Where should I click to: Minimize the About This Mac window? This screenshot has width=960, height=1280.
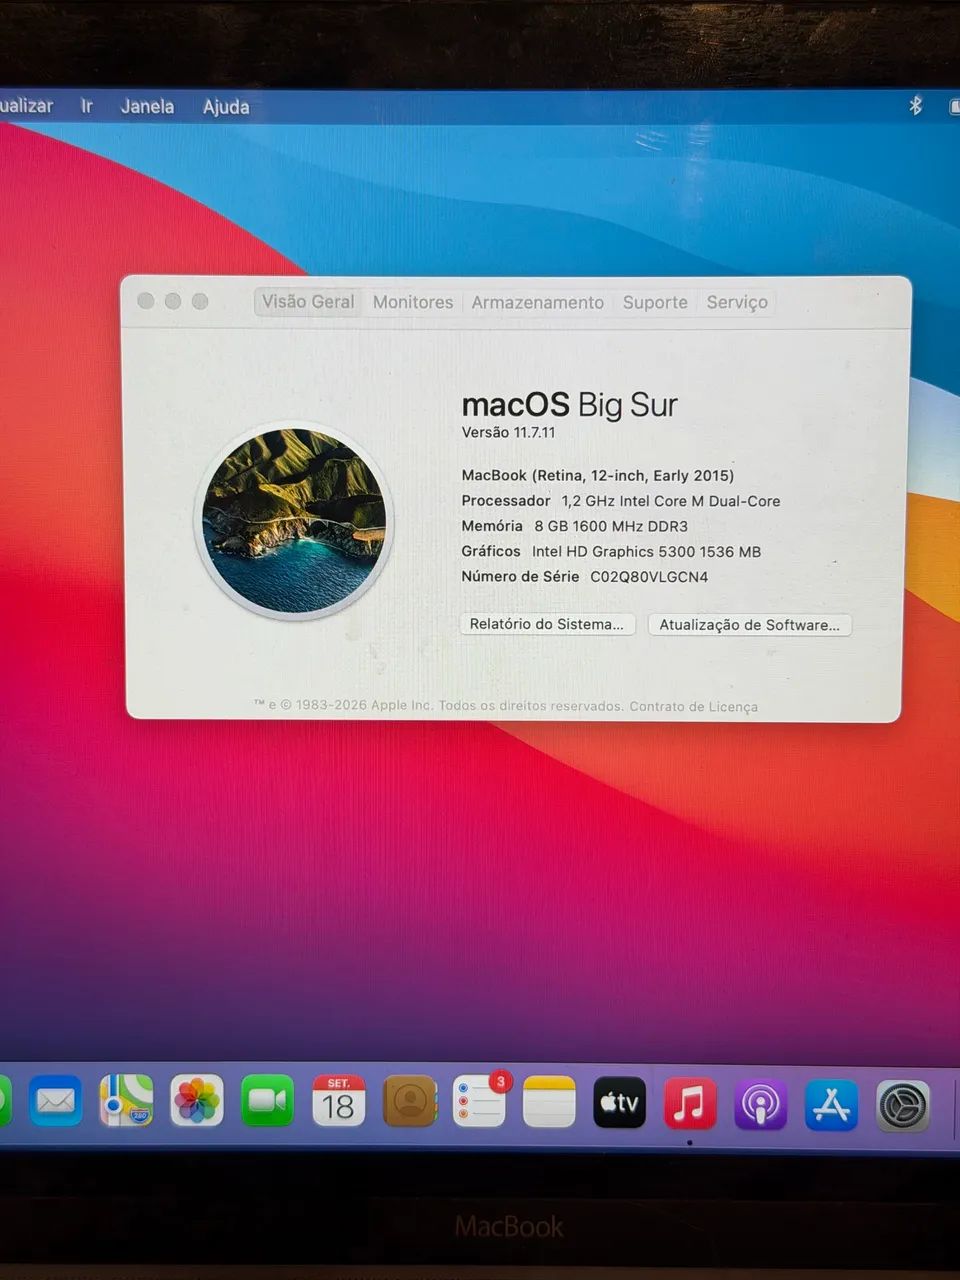coord(173,301)
